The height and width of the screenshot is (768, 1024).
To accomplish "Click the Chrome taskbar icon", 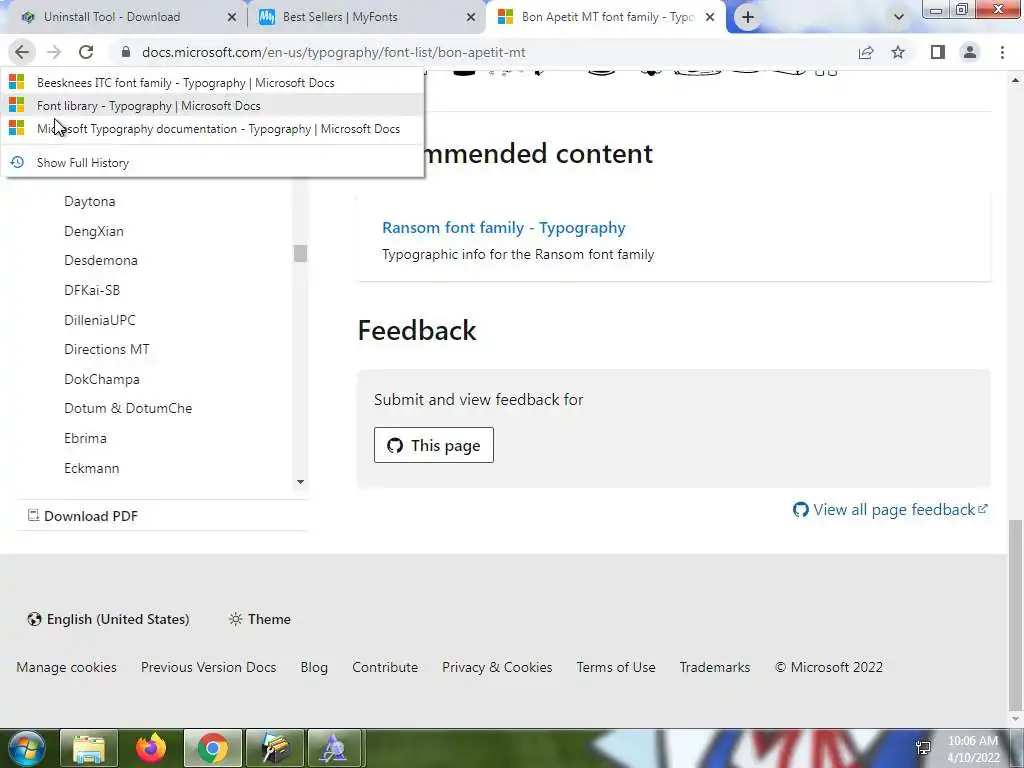I will coord(212,748).
